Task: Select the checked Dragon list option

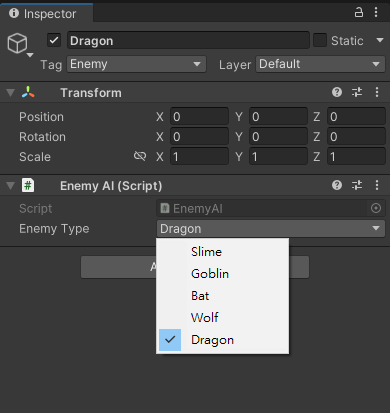Action: (x=222, y=340)
